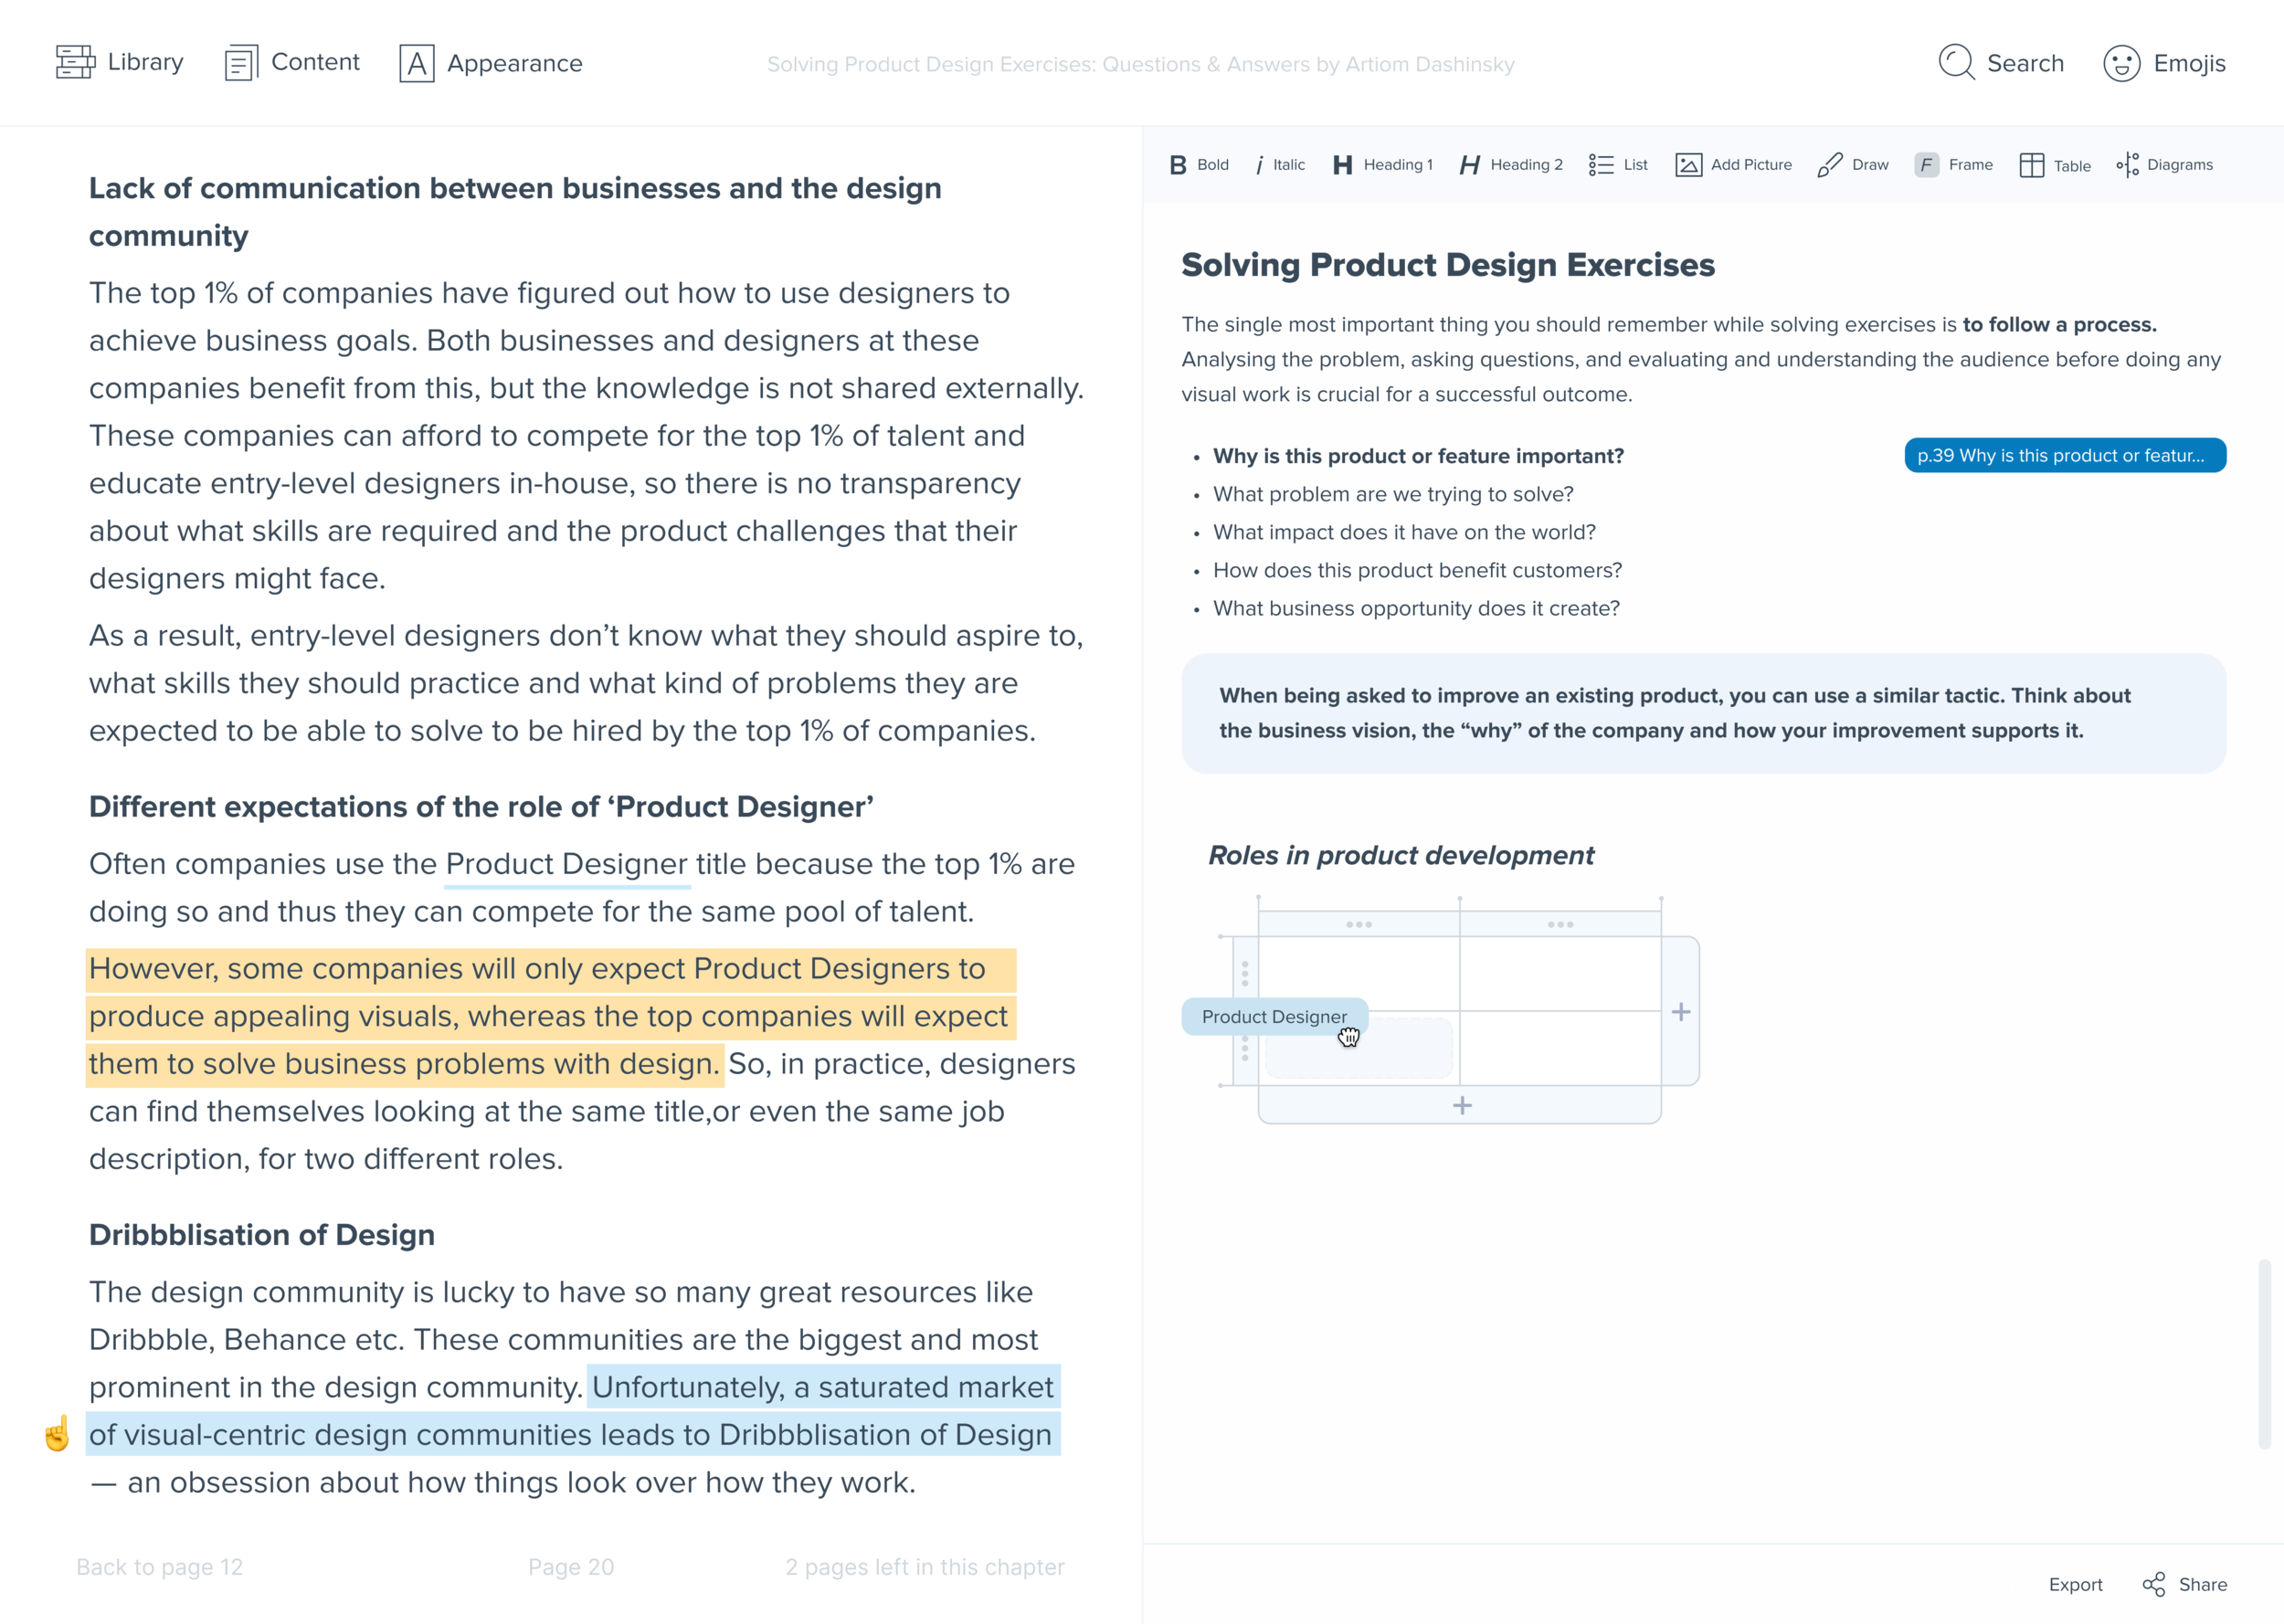Screen dimensions: 2284x1624
Task: Click Back to page 12
Action: tap(160, 1567)
